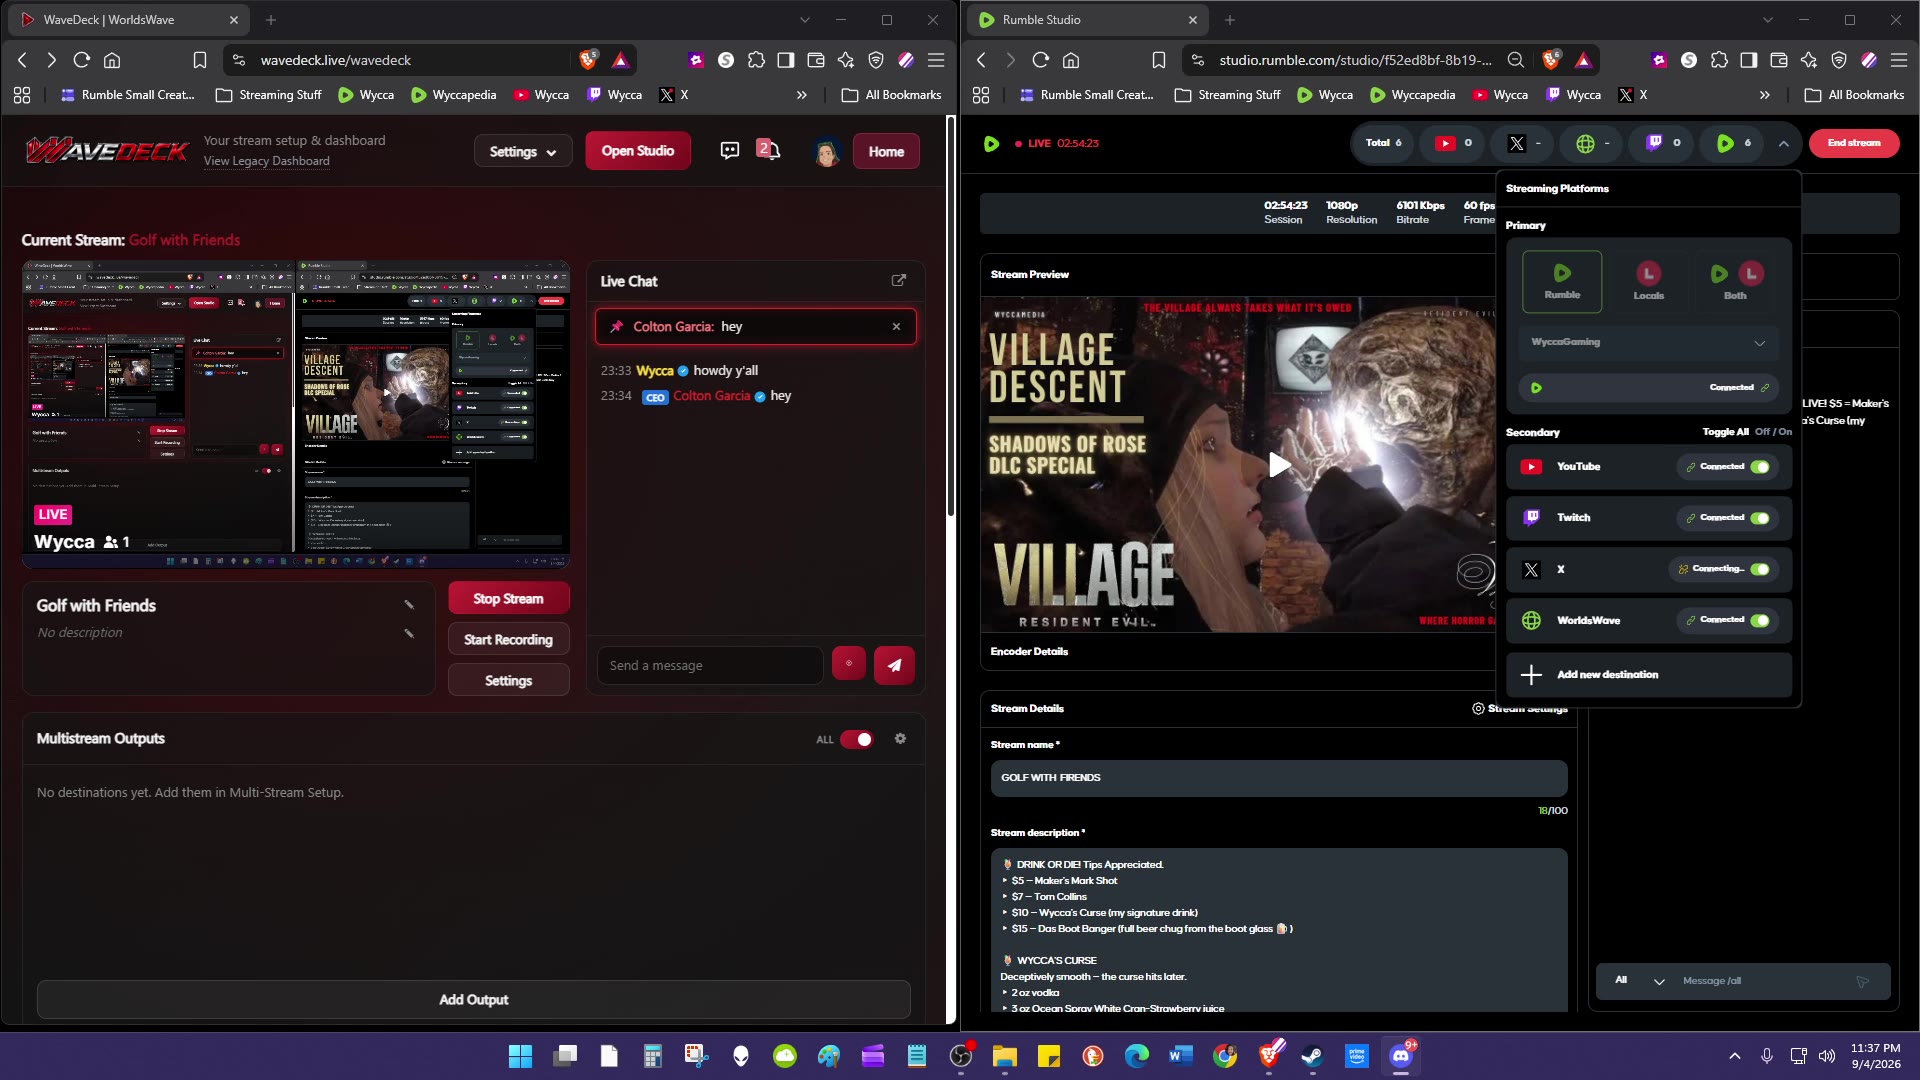Bookmark the WaveDeck page
The height and width of the screenshot is (1080, 1920).
point(200,60)
